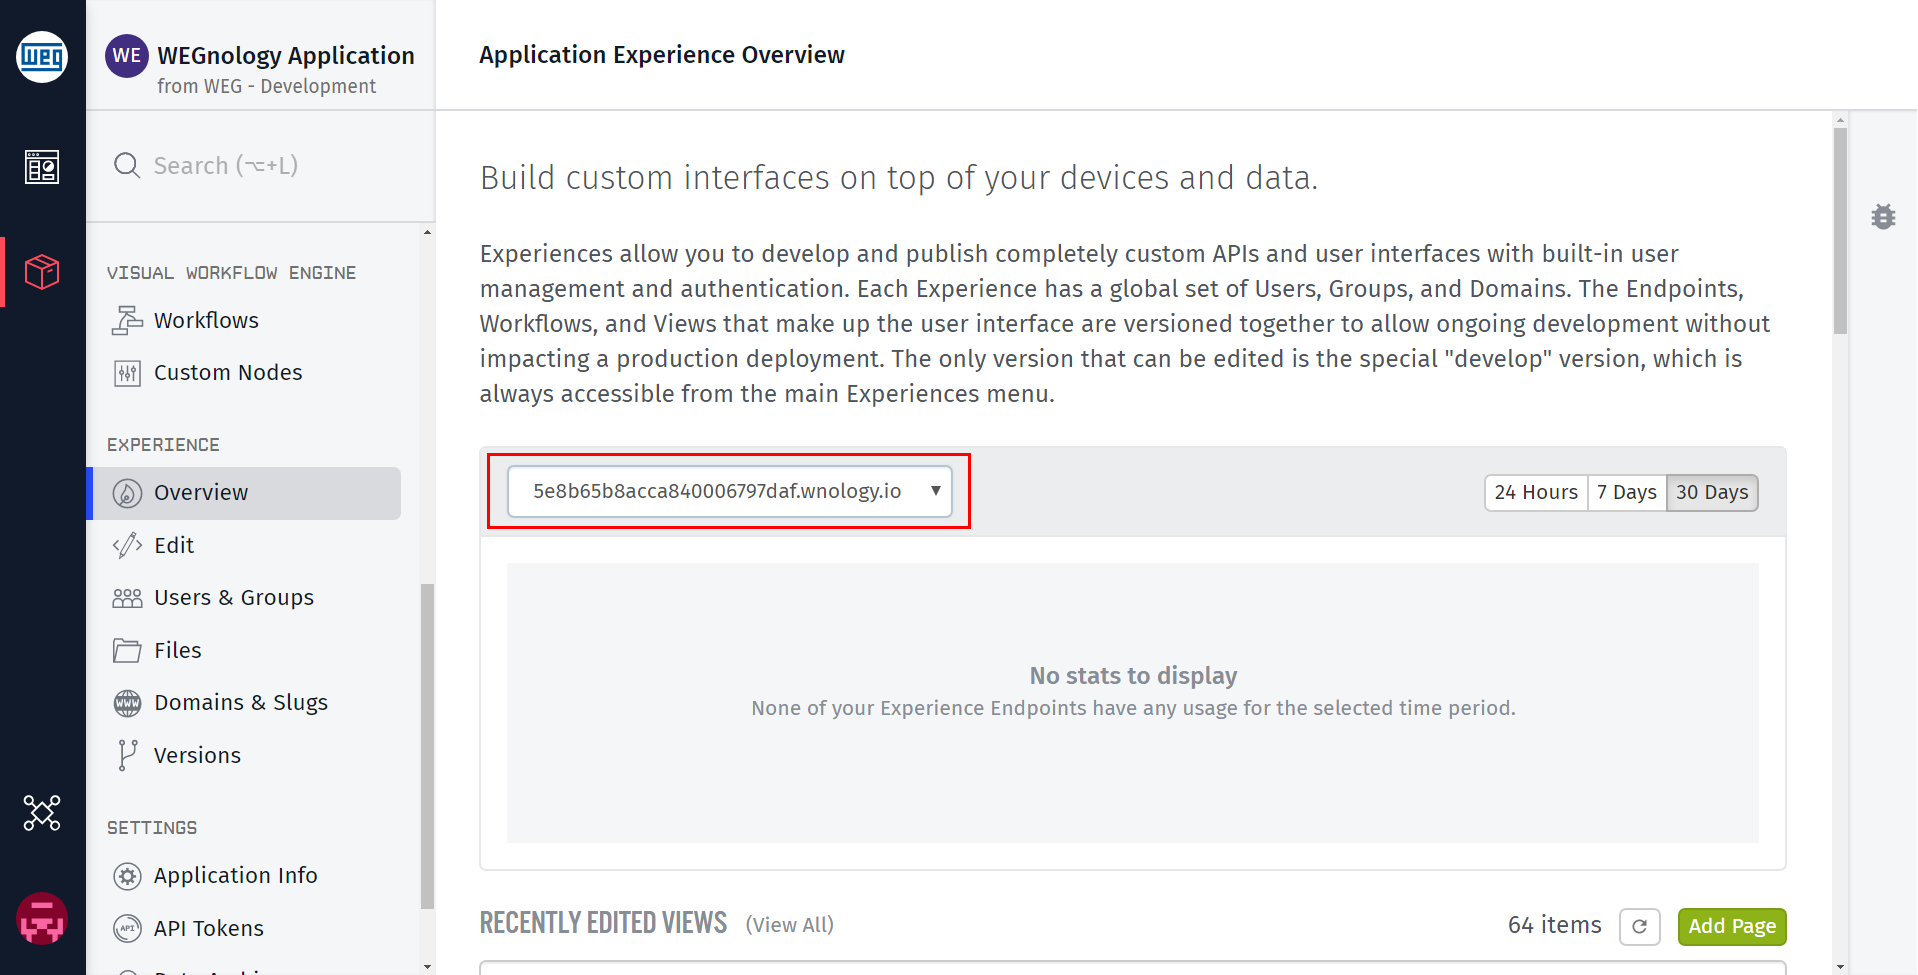Click the "No stats to display" message
The width and height of the screenshot is (1918, 975).
click(x=1133, y=676)
